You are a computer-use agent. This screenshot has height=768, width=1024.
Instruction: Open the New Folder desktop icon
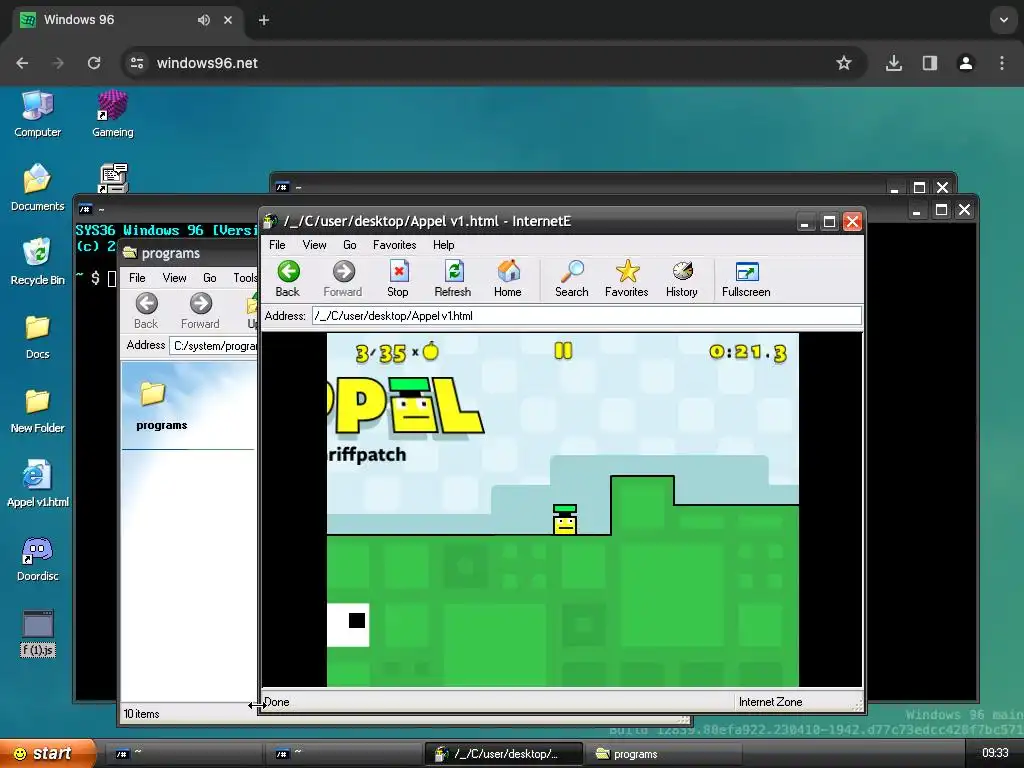point(37,411)
